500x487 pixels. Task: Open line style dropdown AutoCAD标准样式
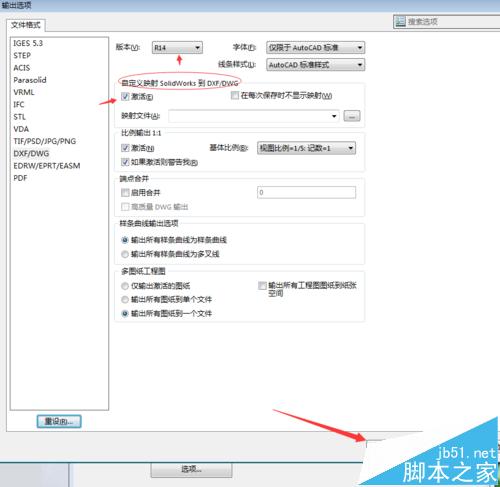click(315, 65)
